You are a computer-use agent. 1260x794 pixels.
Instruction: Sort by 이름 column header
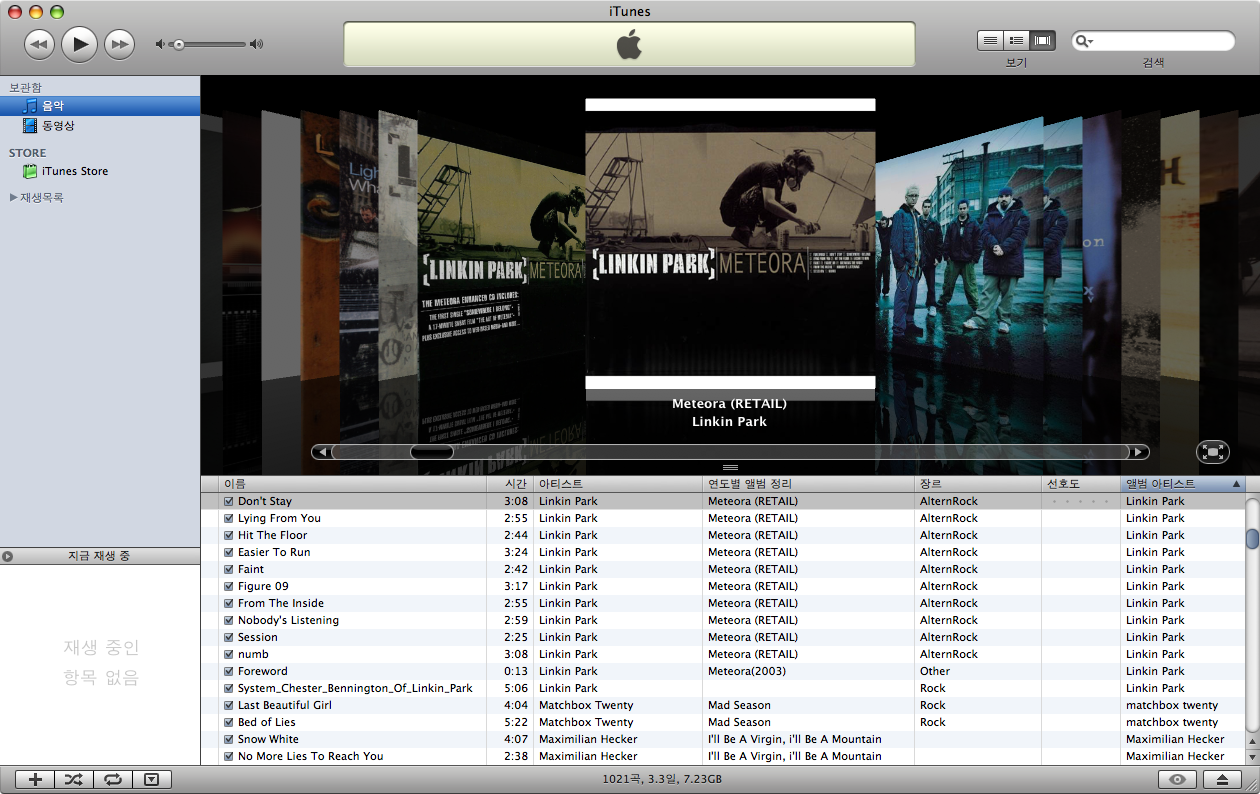click(x=352, y=484)
